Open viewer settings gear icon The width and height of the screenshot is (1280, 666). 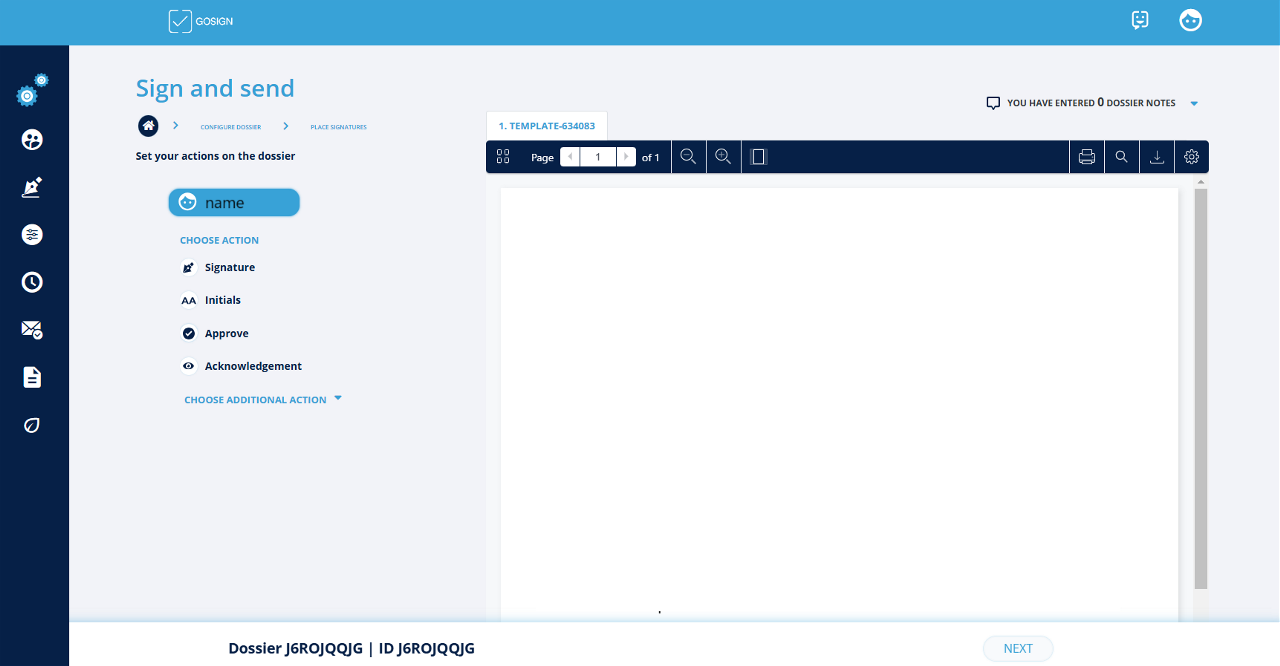tap(1191, 157)
